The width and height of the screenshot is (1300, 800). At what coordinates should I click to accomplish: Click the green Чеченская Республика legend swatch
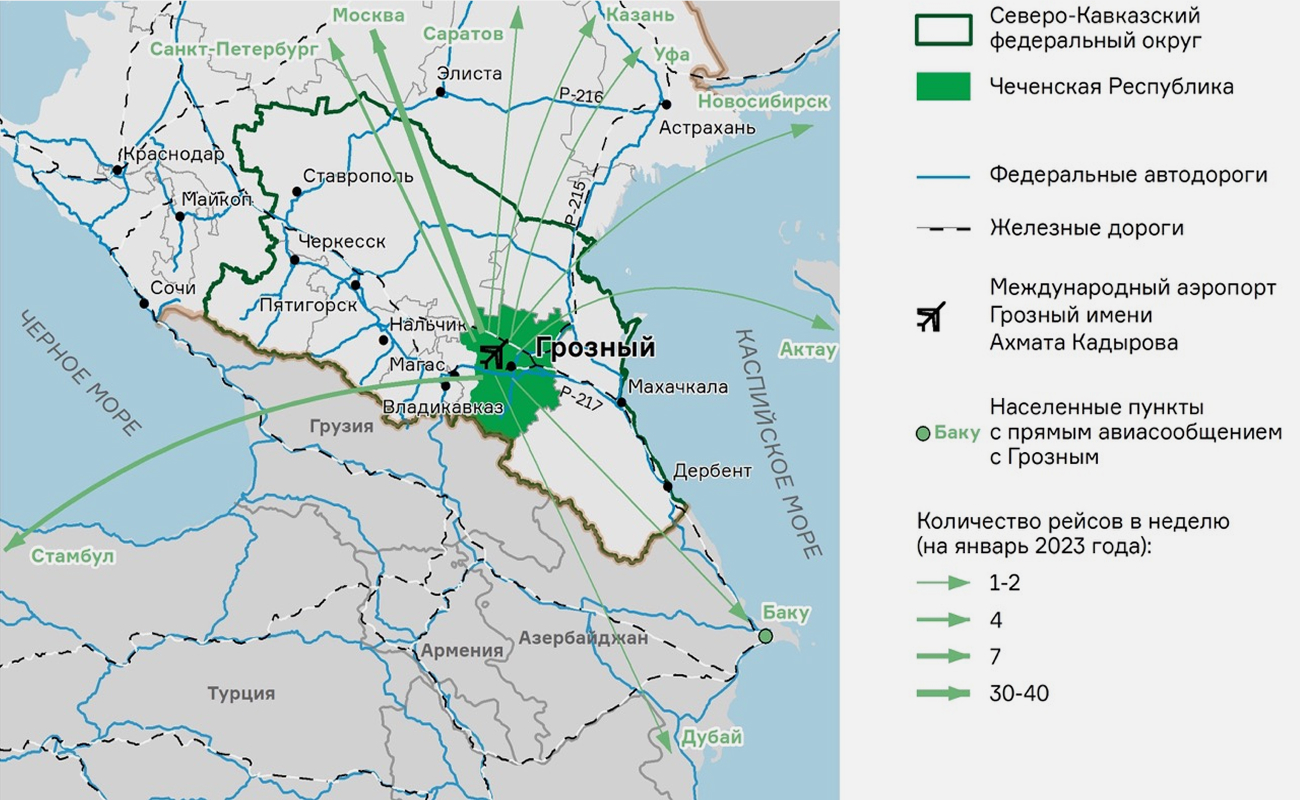pos(944,87)
